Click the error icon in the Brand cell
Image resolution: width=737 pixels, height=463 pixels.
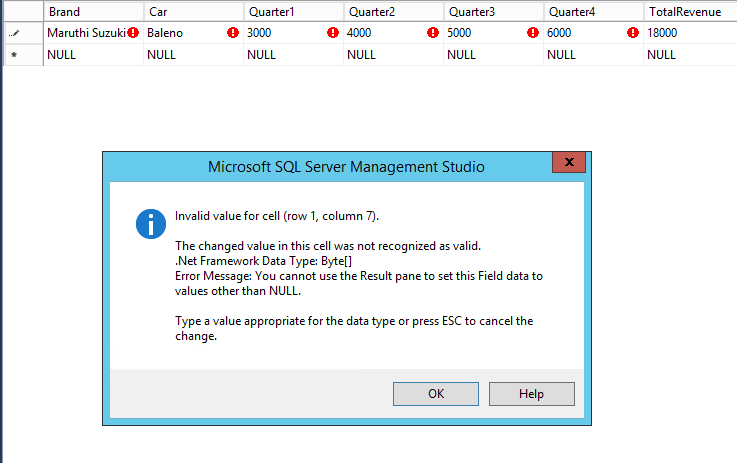pyautogui.click(x=133, y=32)
